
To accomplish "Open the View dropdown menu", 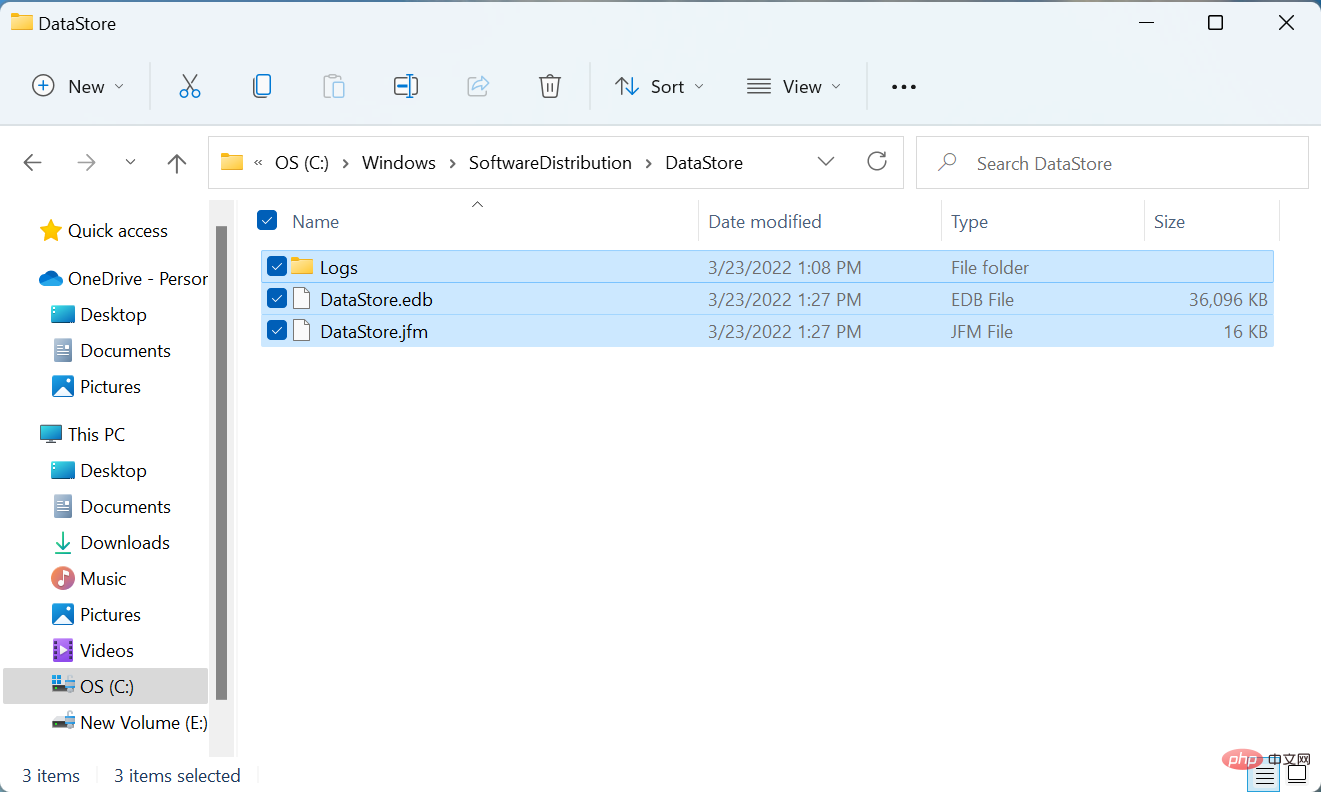I will pos(794,87).
